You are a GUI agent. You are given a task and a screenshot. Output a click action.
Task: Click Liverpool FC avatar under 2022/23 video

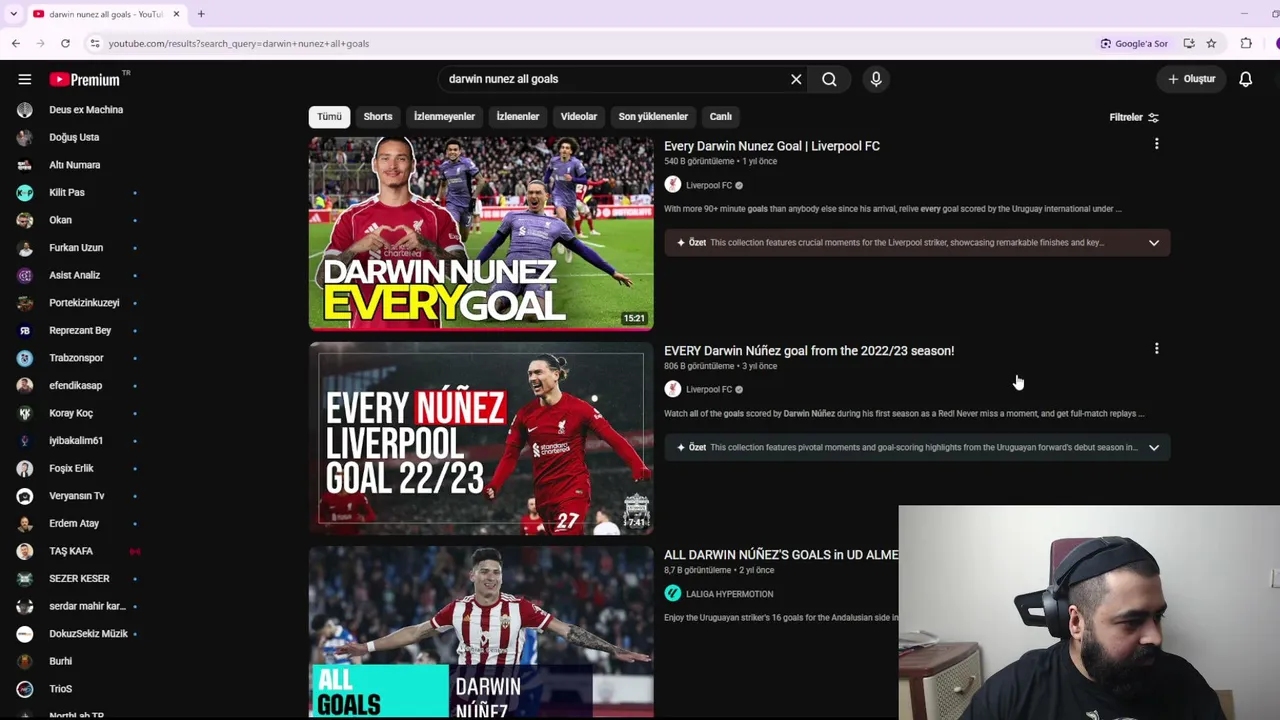(673, 389)
